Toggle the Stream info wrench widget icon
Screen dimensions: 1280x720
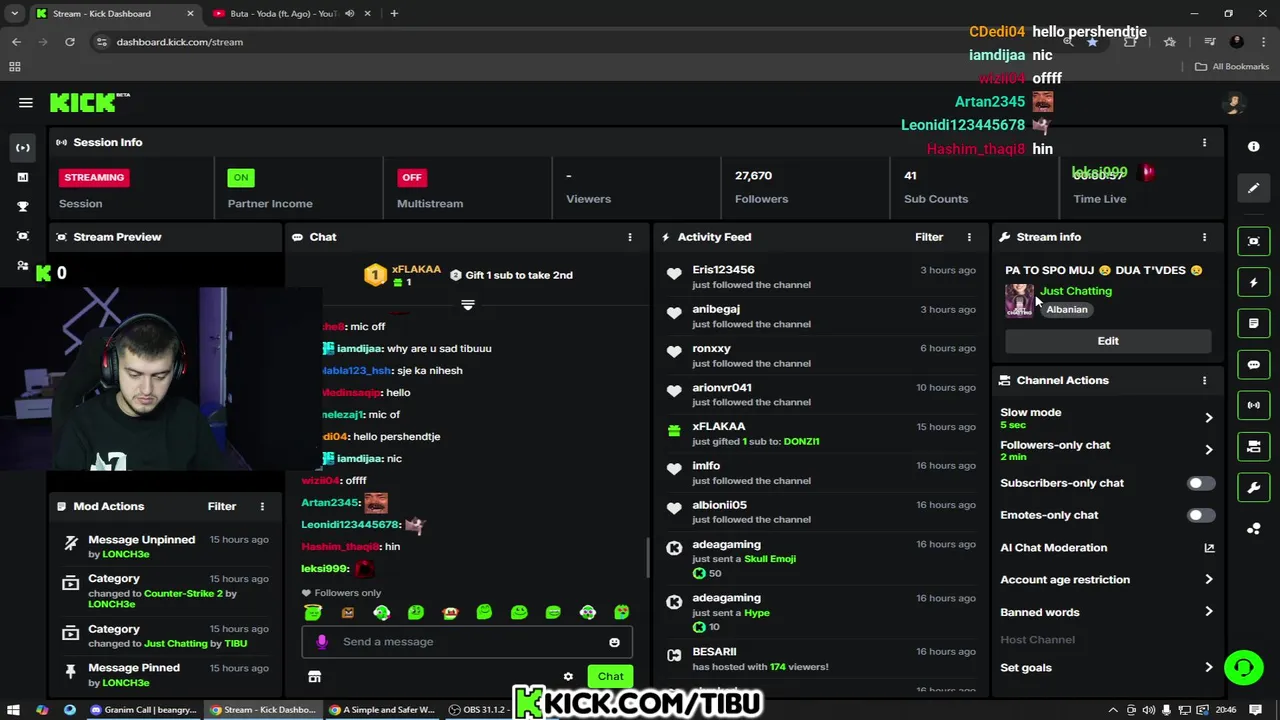[x=1254, y=487]
